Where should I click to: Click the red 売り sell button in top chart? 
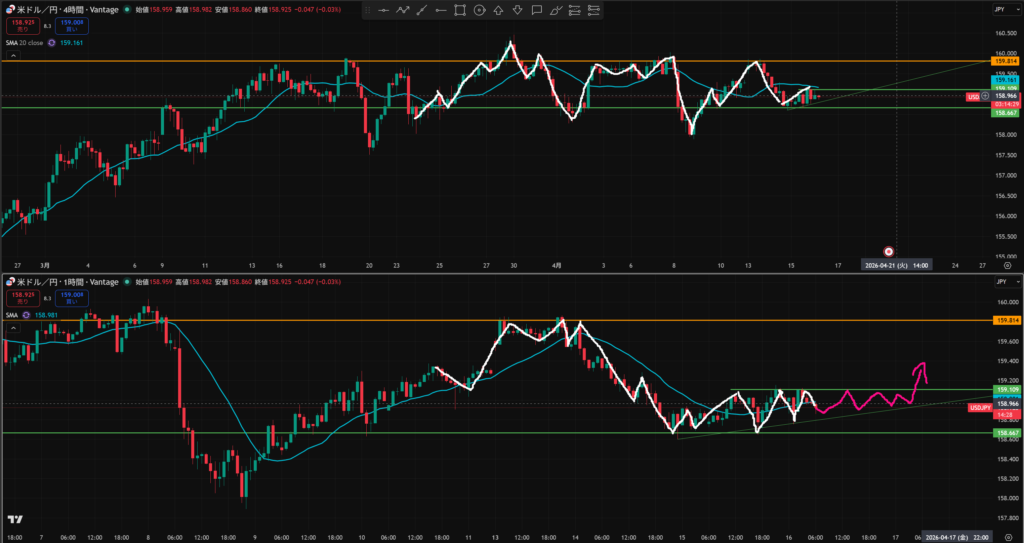tap(22, 25)
